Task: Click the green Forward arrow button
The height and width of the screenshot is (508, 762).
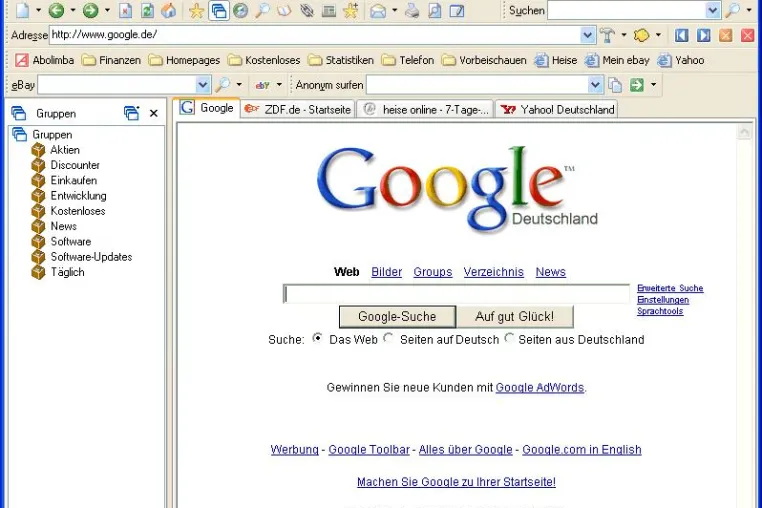Action: click(90, 10)
